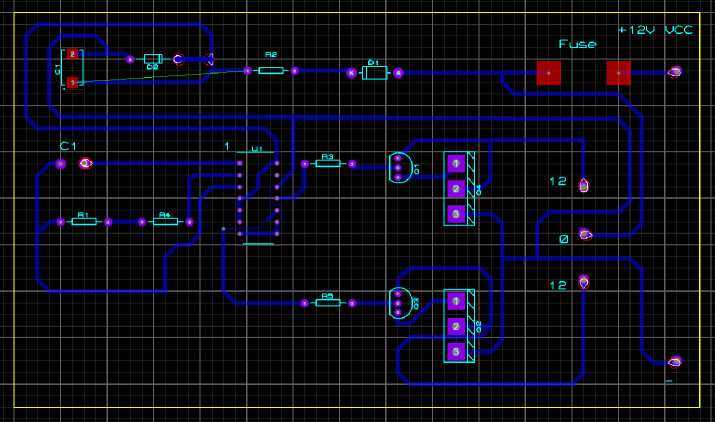This screenshot has height=422, width=715.
Task: Select the white-ringed C1 capacitor pad
Action: (85, 163)
